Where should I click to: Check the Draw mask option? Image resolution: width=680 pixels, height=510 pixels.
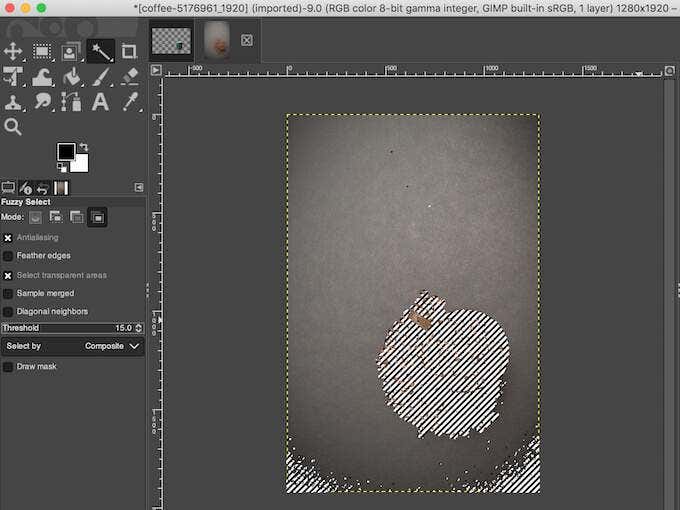[x=8, y=367]
